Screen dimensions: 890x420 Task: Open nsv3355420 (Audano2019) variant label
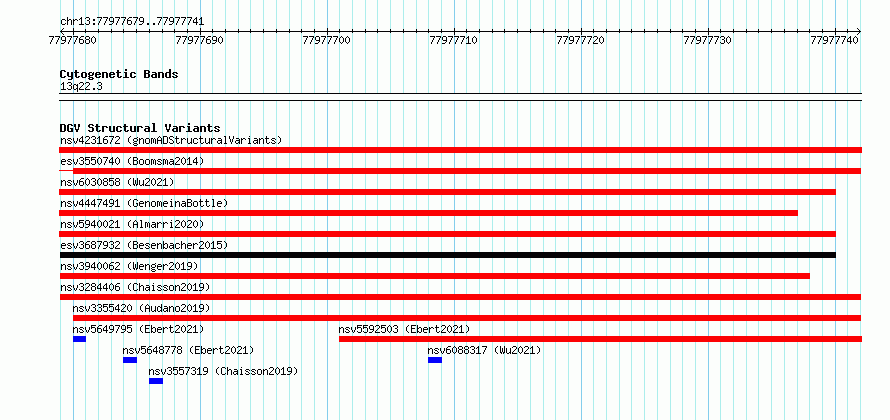point(141,308)
